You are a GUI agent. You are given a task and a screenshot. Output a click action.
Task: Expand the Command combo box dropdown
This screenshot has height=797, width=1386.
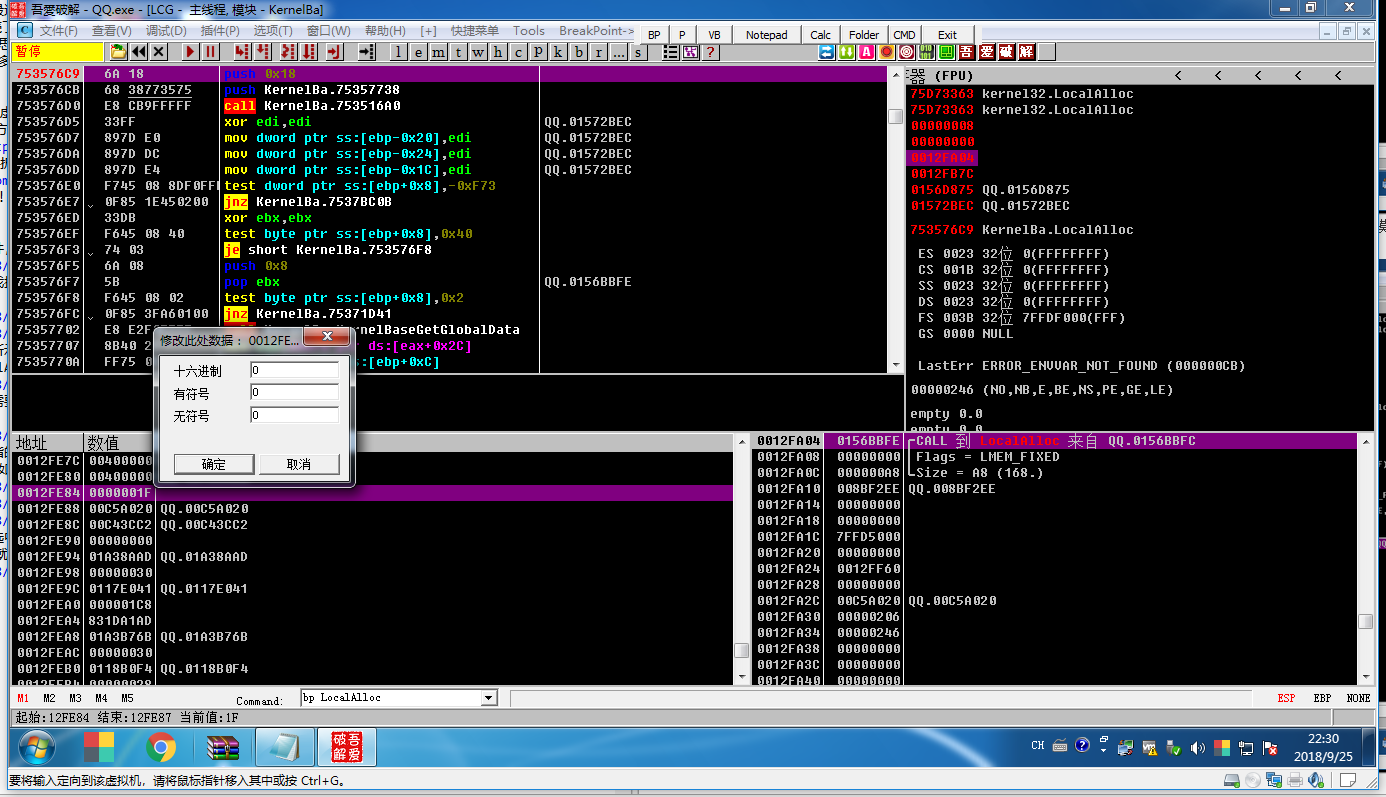click(489, 698)
